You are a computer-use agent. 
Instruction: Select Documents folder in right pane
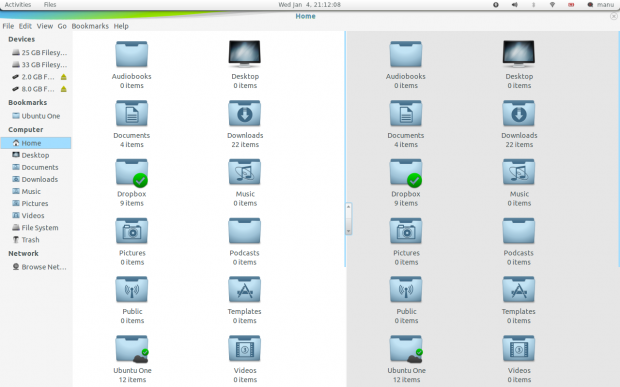[x=406, y=113]
